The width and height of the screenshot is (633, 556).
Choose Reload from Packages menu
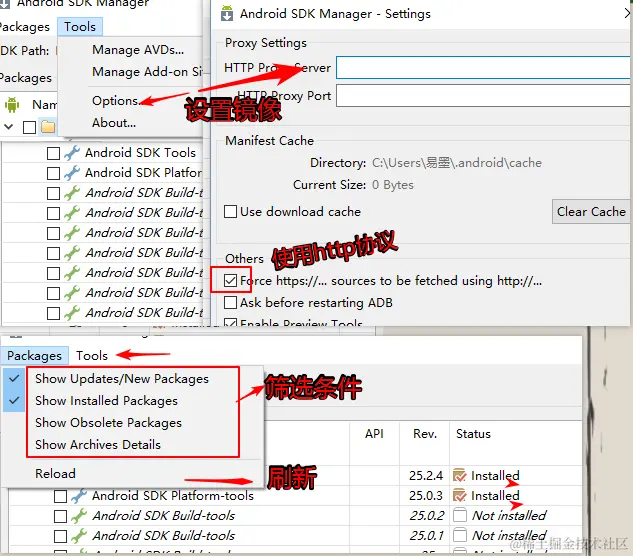[x=55, y=473]
